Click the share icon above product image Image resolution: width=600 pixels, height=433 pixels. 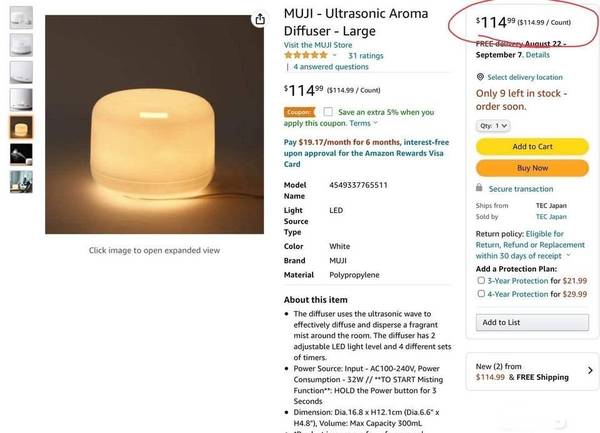[x=260, y=19]
